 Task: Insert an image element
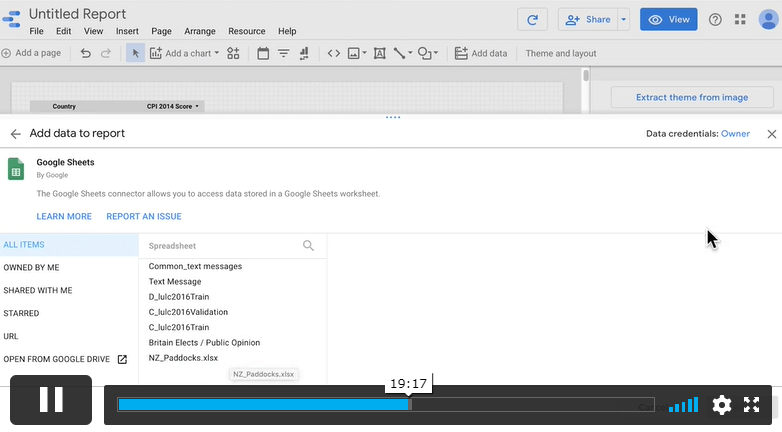point(354,53)
